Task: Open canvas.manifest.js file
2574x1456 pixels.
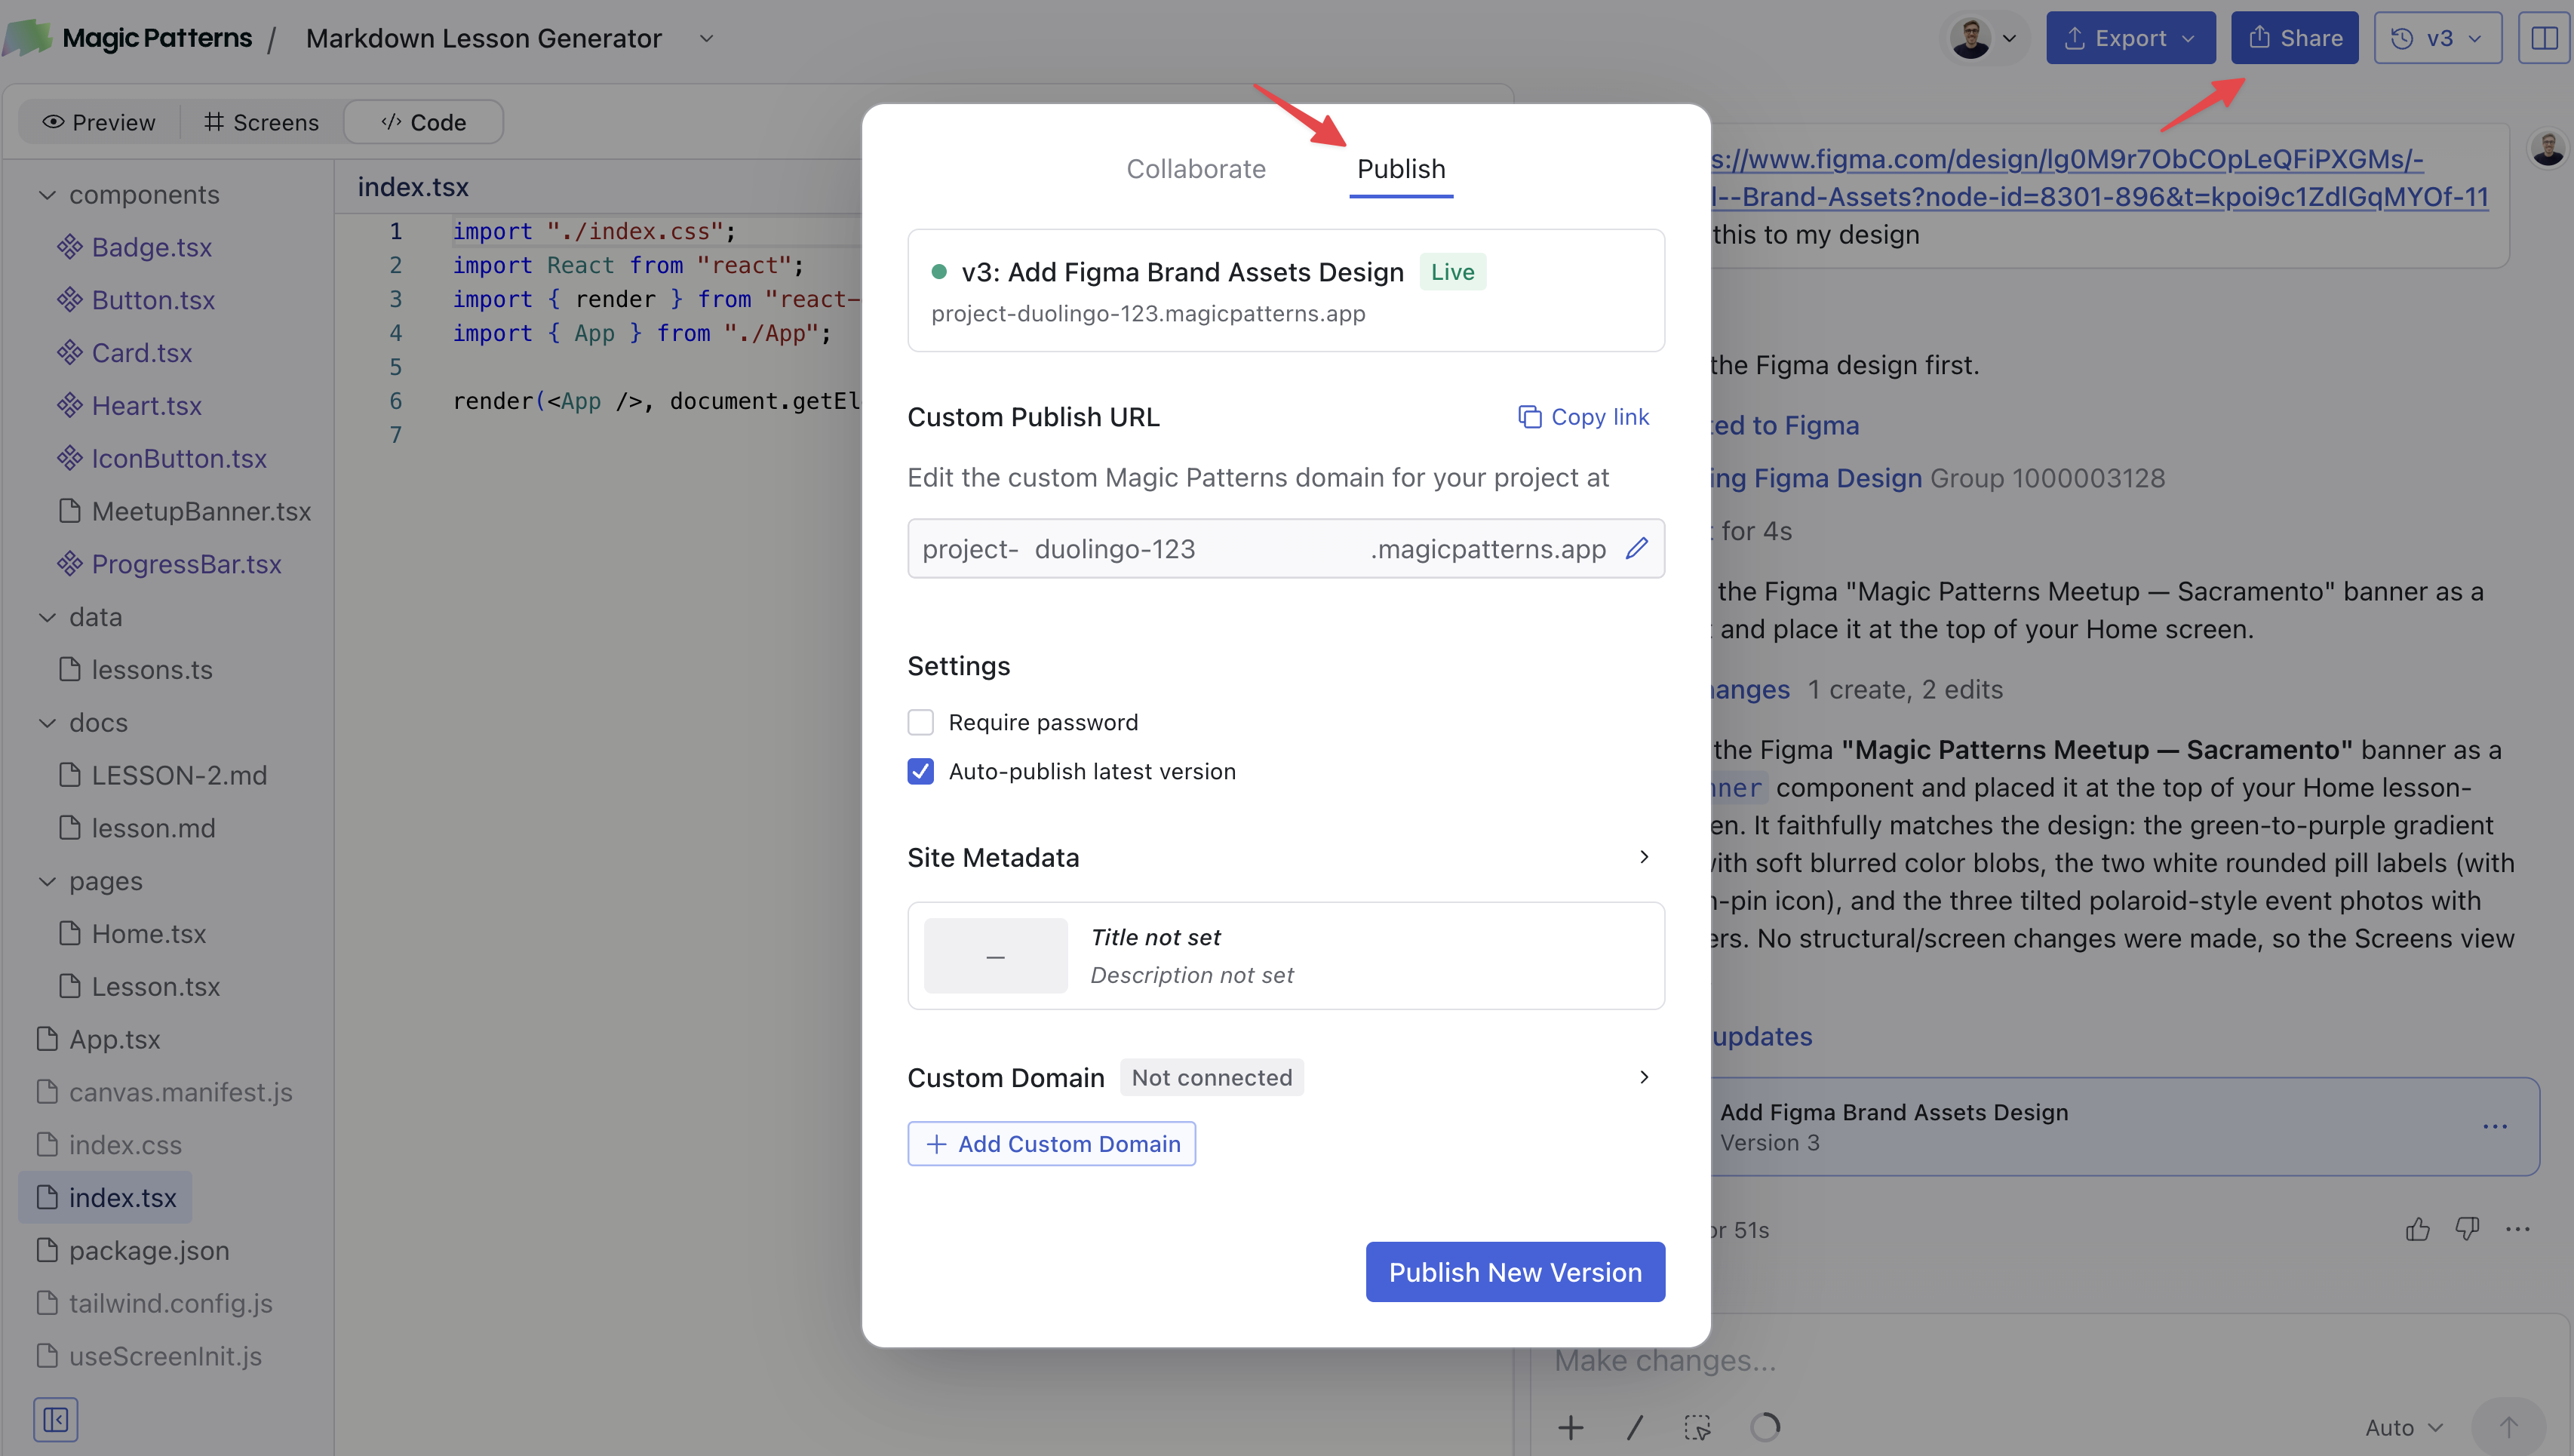Action: pyautogui.click(x=164, y=1092)
